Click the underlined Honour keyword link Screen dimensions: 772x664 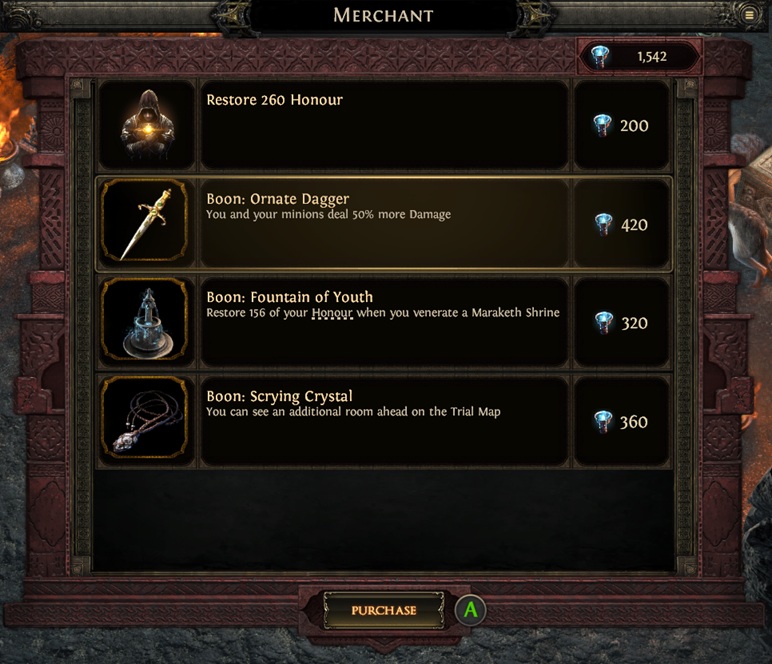click(332, 313)
